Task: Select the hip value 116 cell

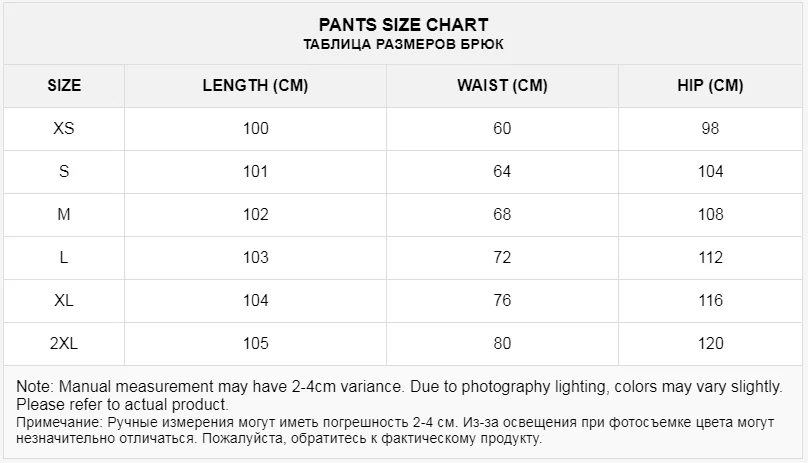Action: pyautogui.click(x=710, y=300)
